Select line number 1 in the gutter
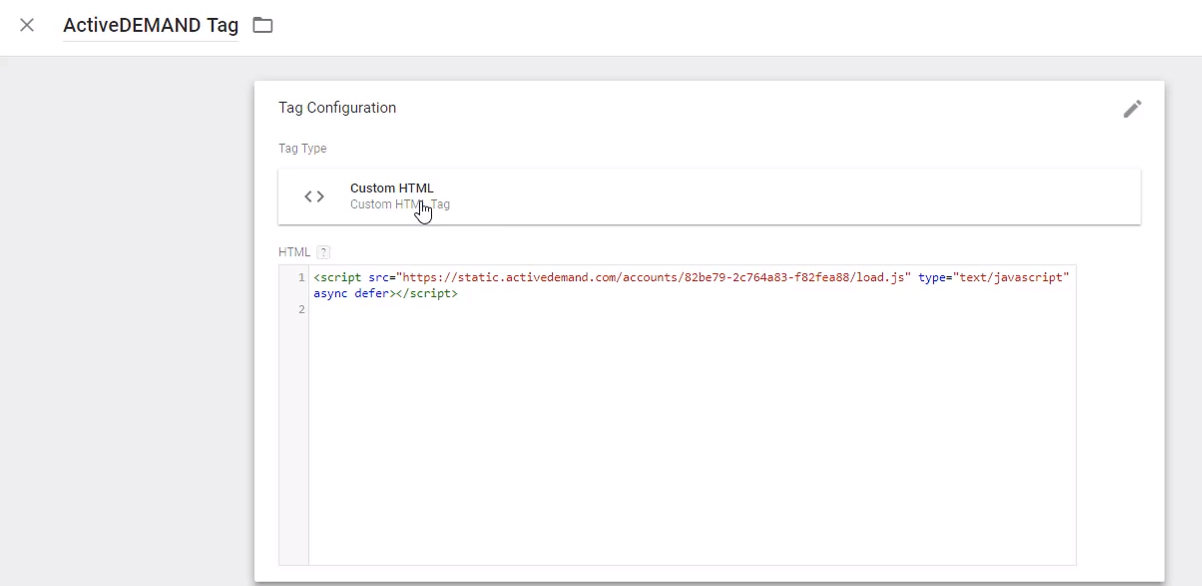Screen dimensions: 1202x586 tap(301, 278)
